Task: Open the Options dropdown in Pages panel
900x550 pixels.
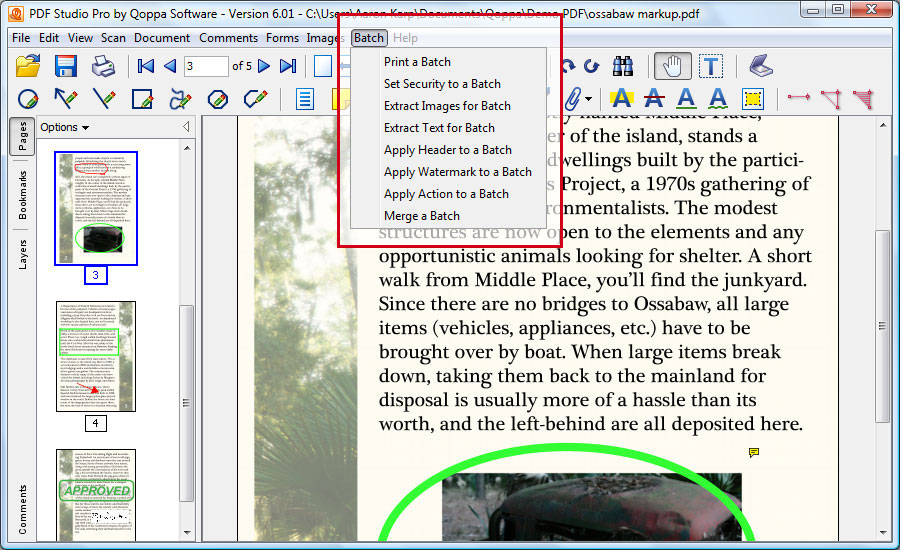Action: (64, 127)
